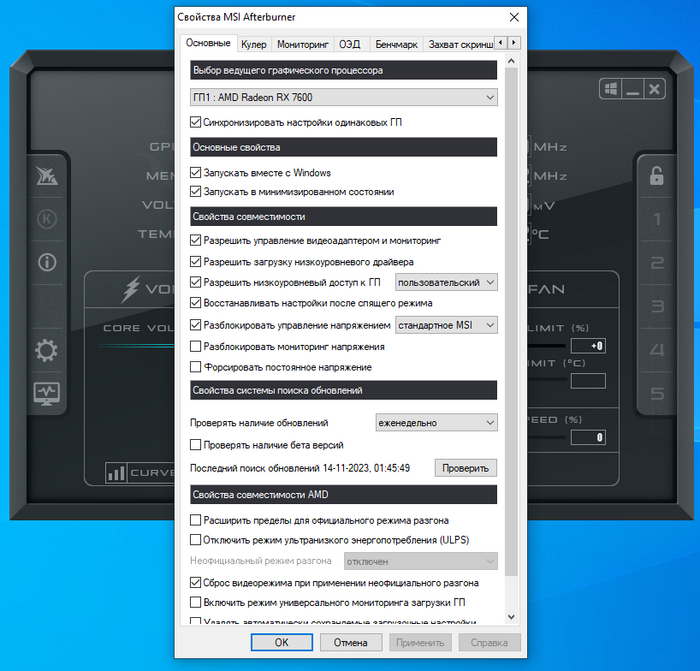Click the empty temp limit value field

[588, 381]
